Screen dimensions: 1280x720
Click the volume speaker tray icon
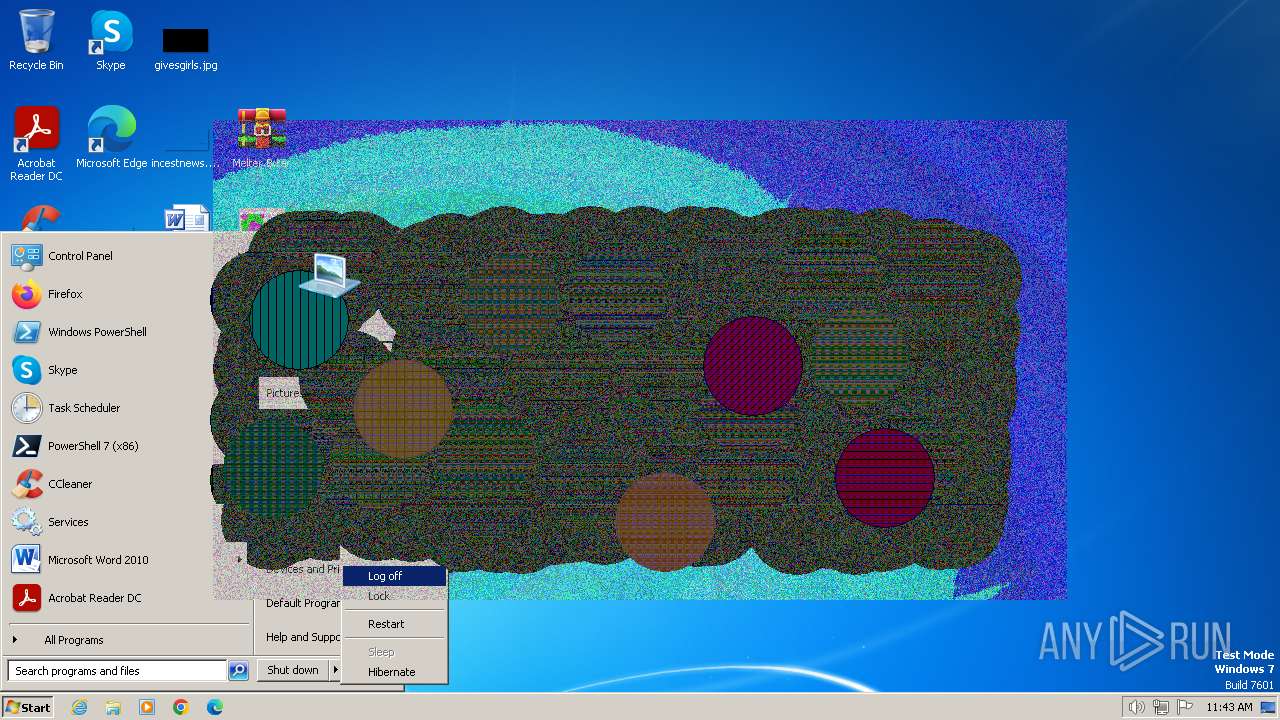point(1136,707)
